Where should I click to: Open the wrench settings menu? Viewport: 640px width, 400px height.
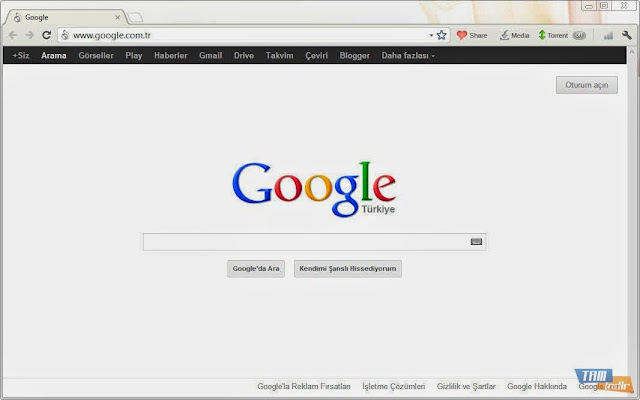pos(627,36)
